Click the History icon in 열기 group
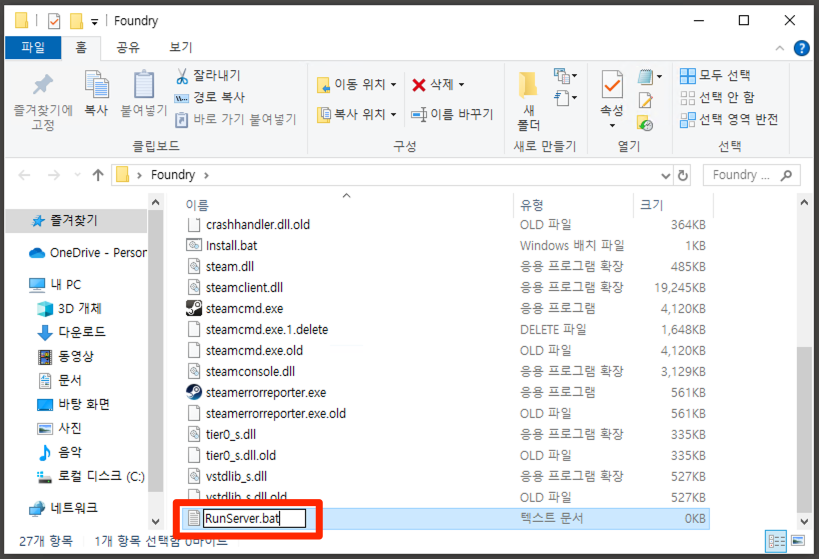 (x=645, y=124)
